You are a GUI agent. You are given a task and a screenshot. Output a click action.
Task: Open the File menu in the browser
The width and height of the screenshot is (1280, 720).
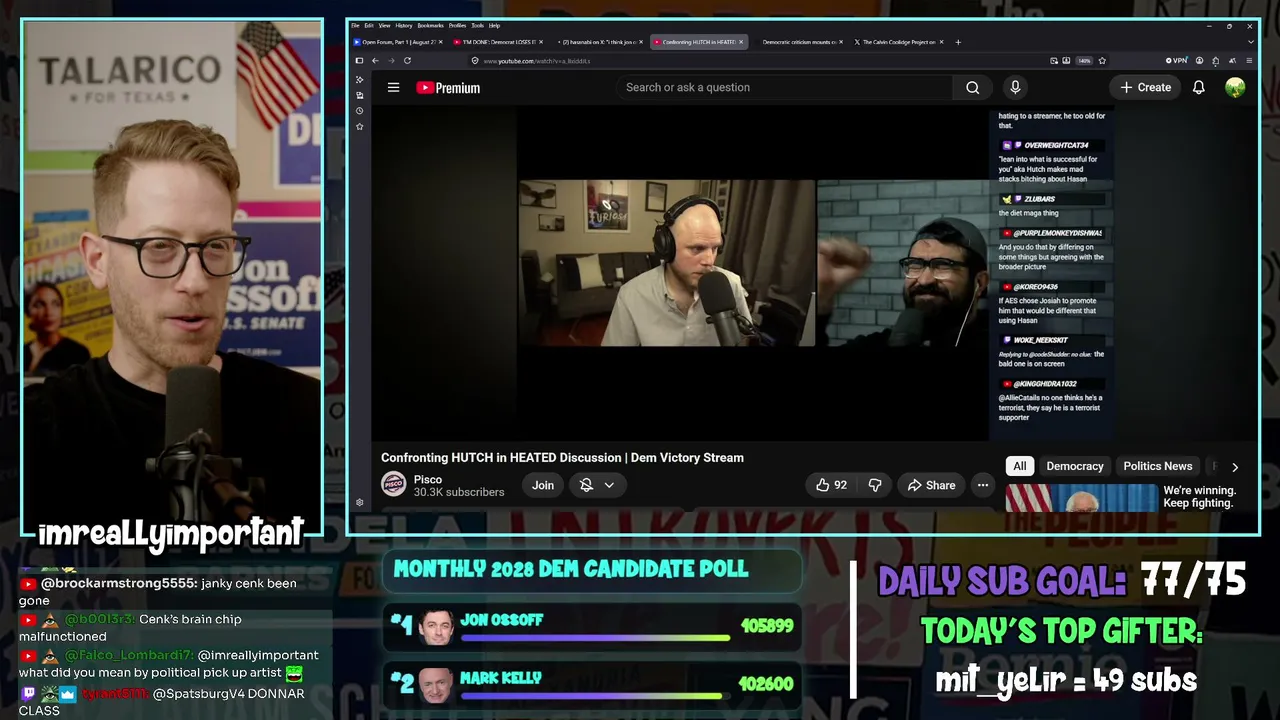pos(355,26)
